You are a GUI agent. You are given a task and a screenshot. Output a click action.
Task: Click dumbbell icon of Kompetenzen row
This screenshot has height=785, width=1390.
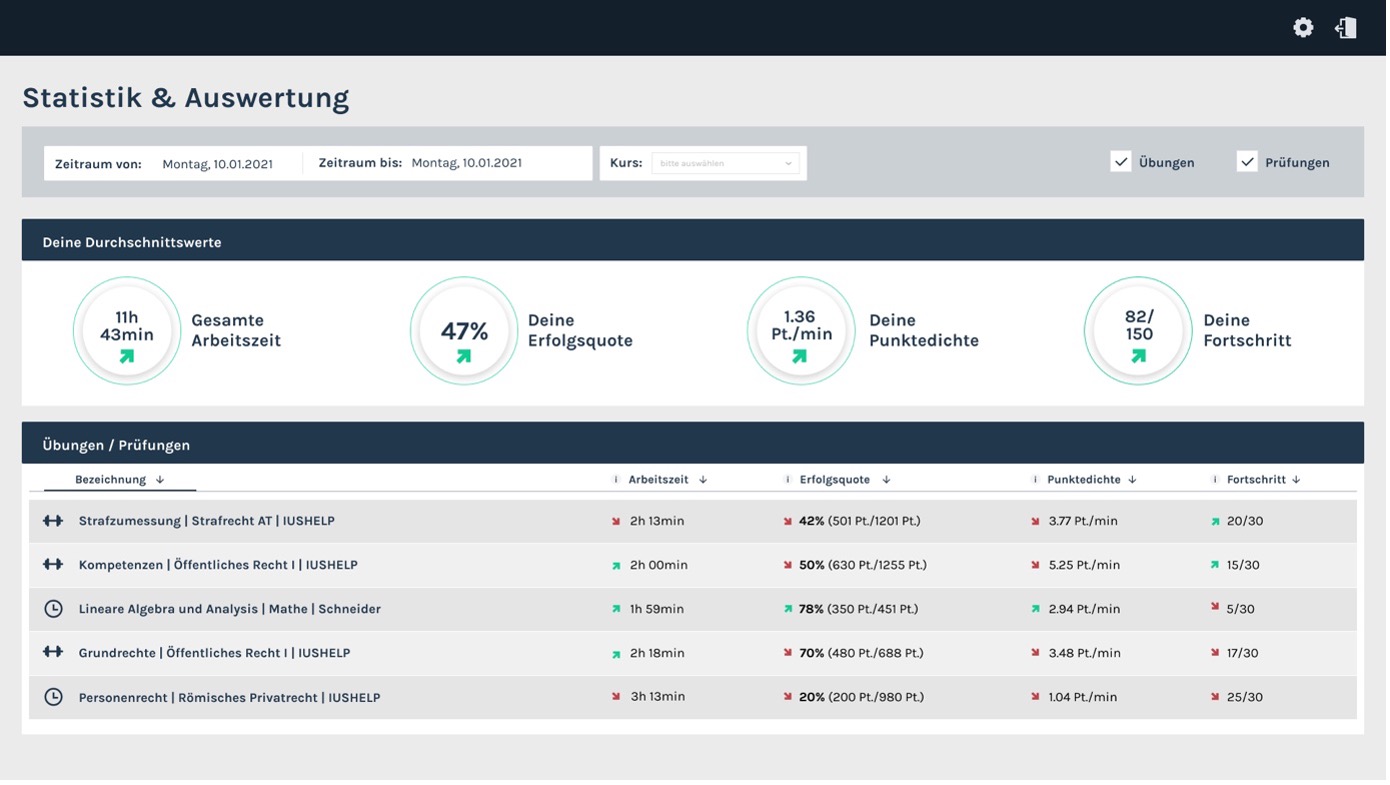point(53,565)
